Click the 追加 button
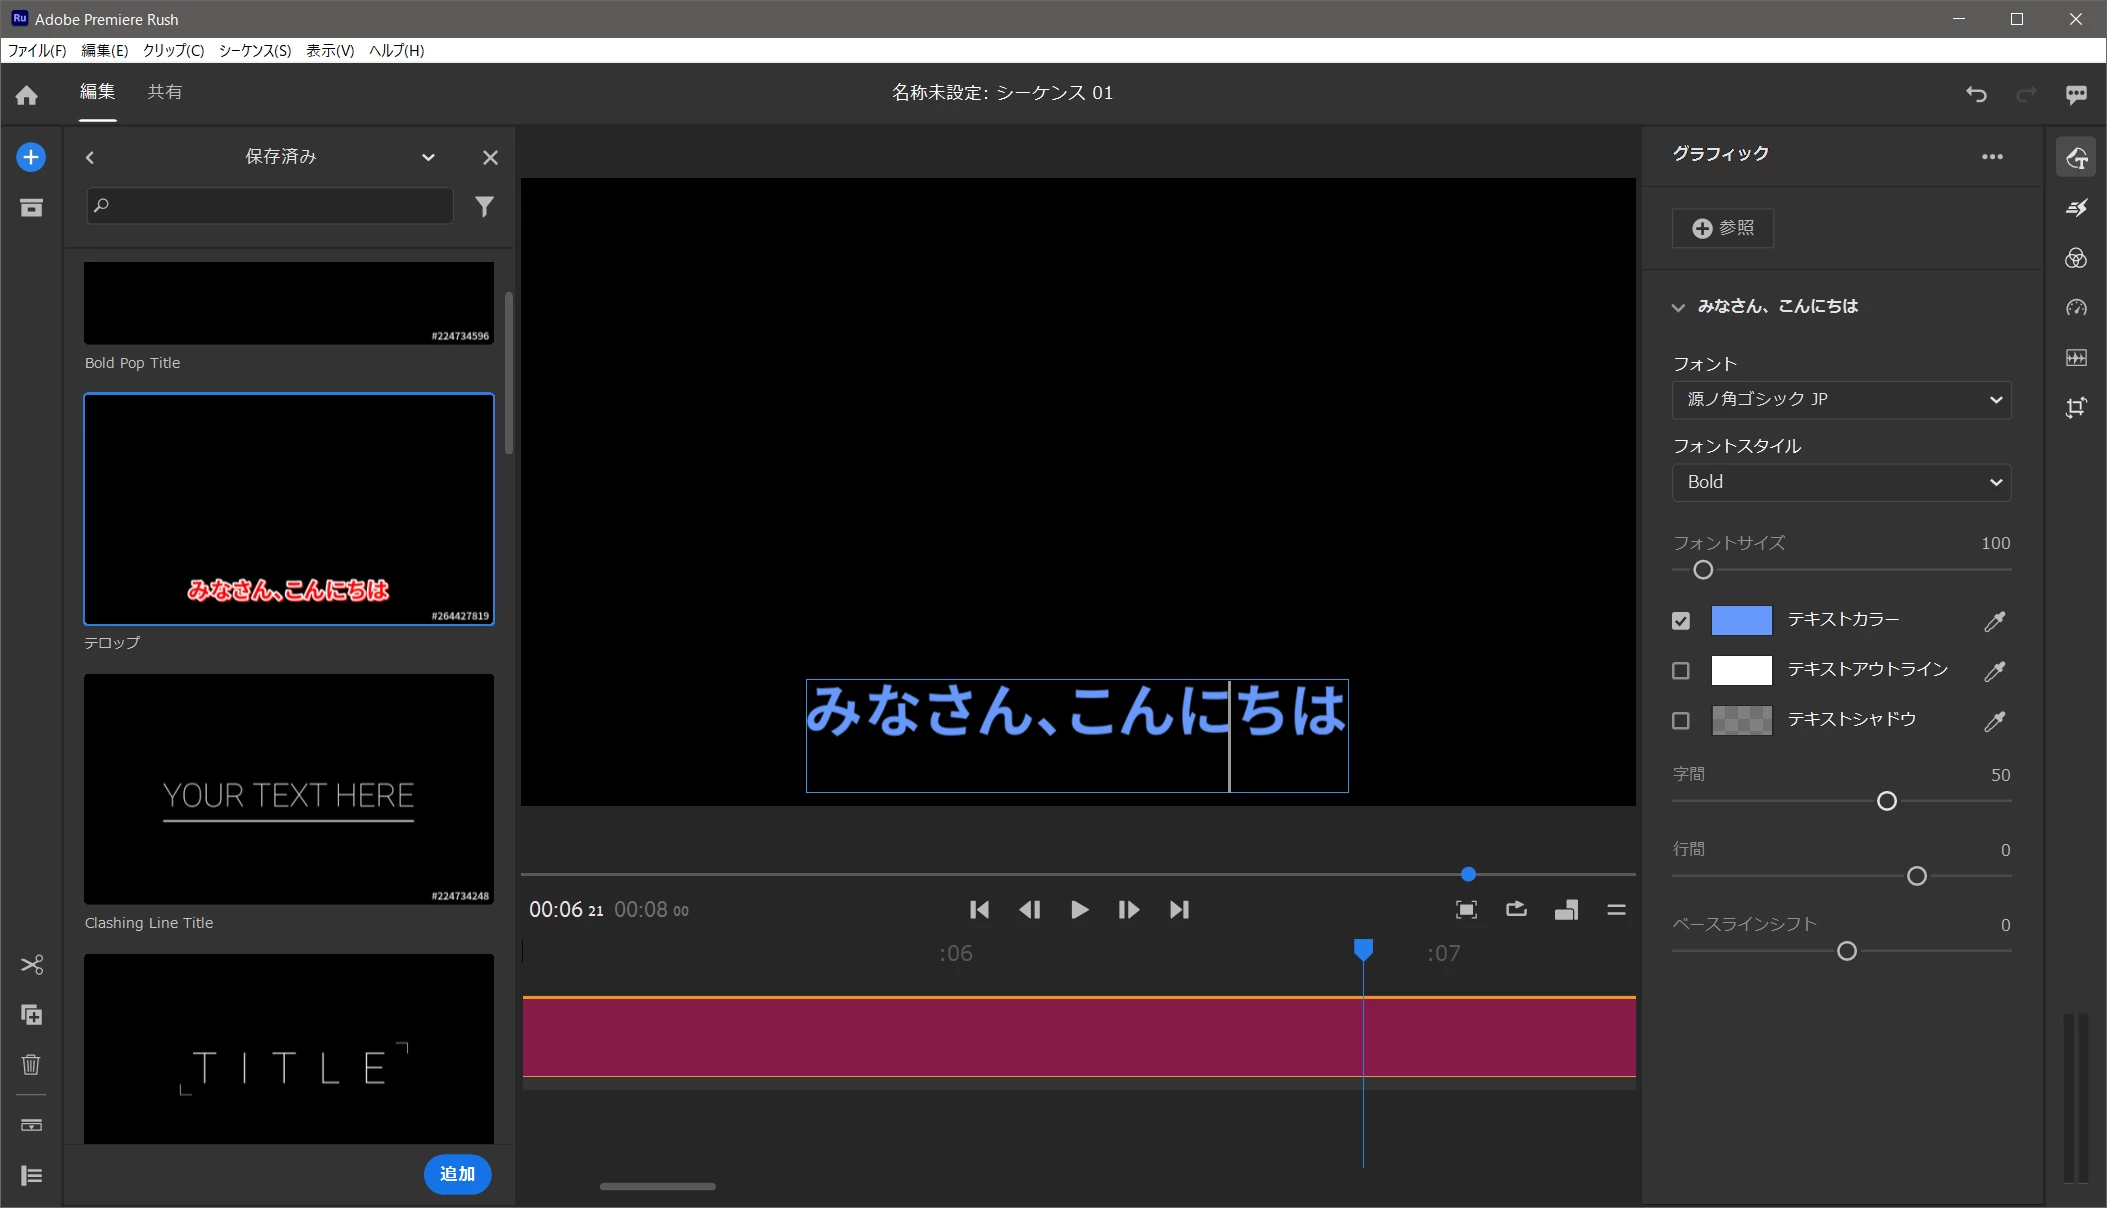Screen dimensions: 2107x1208 (x=457, y=1174)
